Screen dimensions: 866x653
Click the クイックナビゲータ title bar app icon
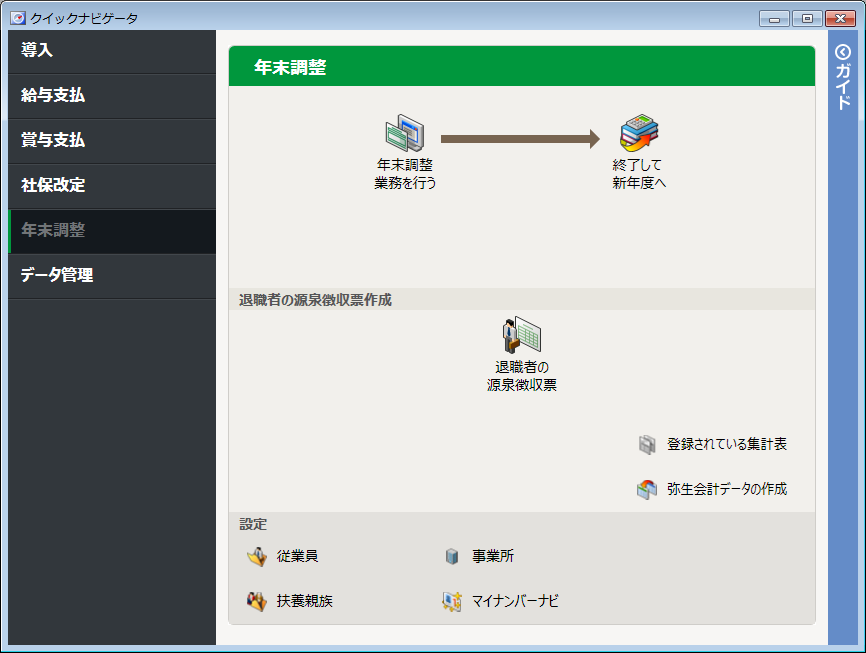point(18,18)
